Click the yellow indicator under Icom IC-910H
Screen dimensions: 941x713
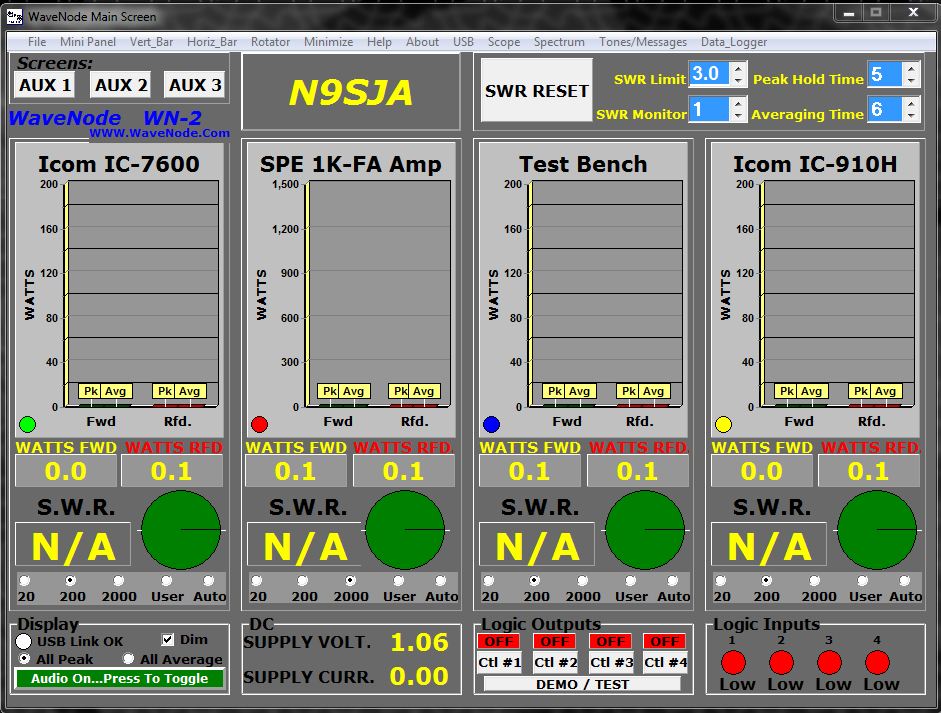[723, 424]
